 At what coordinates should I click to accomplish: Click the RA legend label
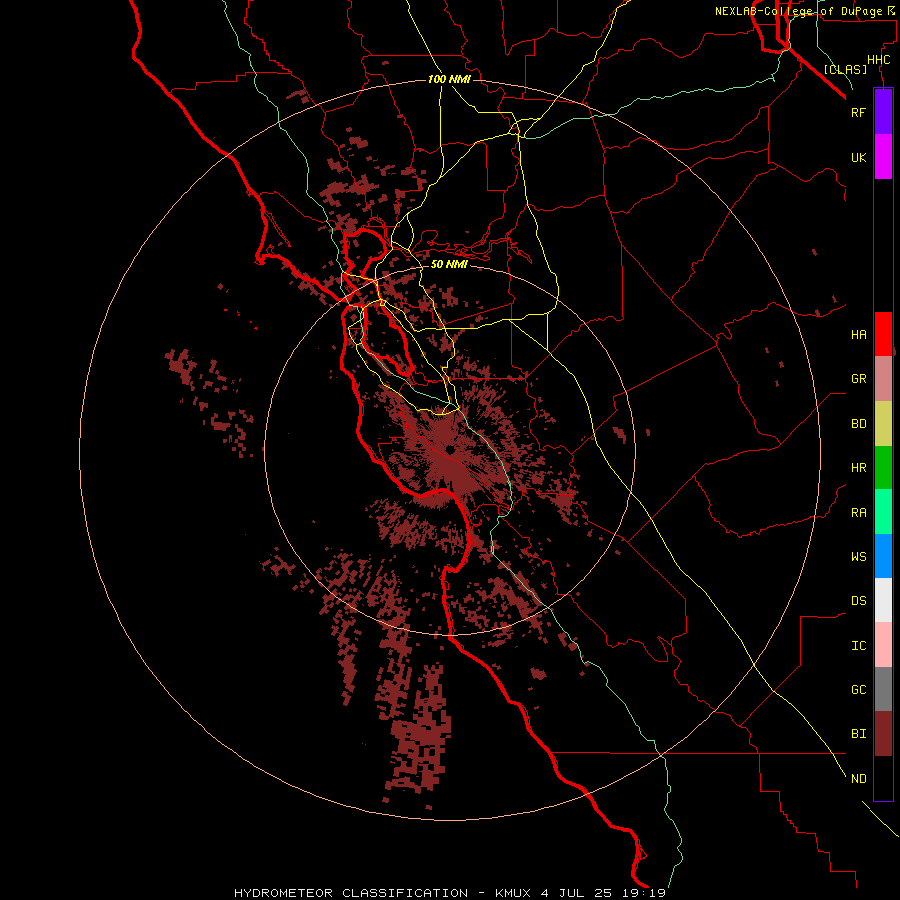(x=859, y=513)
